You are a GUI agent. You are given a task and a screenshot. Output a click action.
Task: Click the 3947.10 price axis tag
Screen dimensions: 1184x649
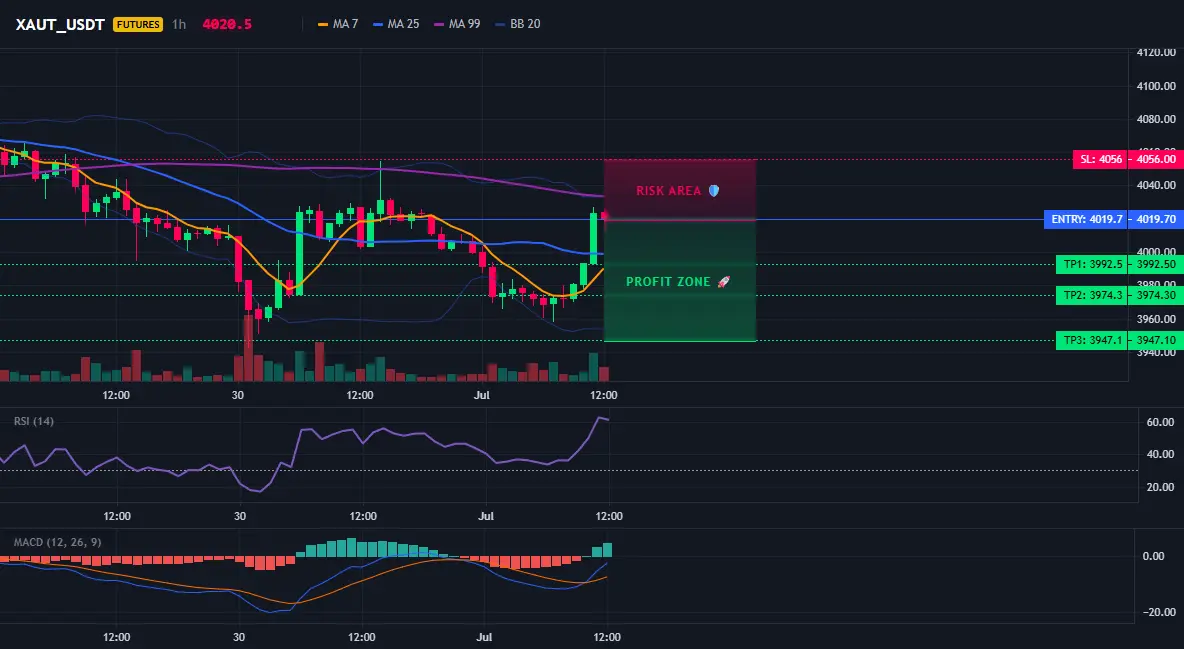pyautogui.click(x=1156, y=341)
